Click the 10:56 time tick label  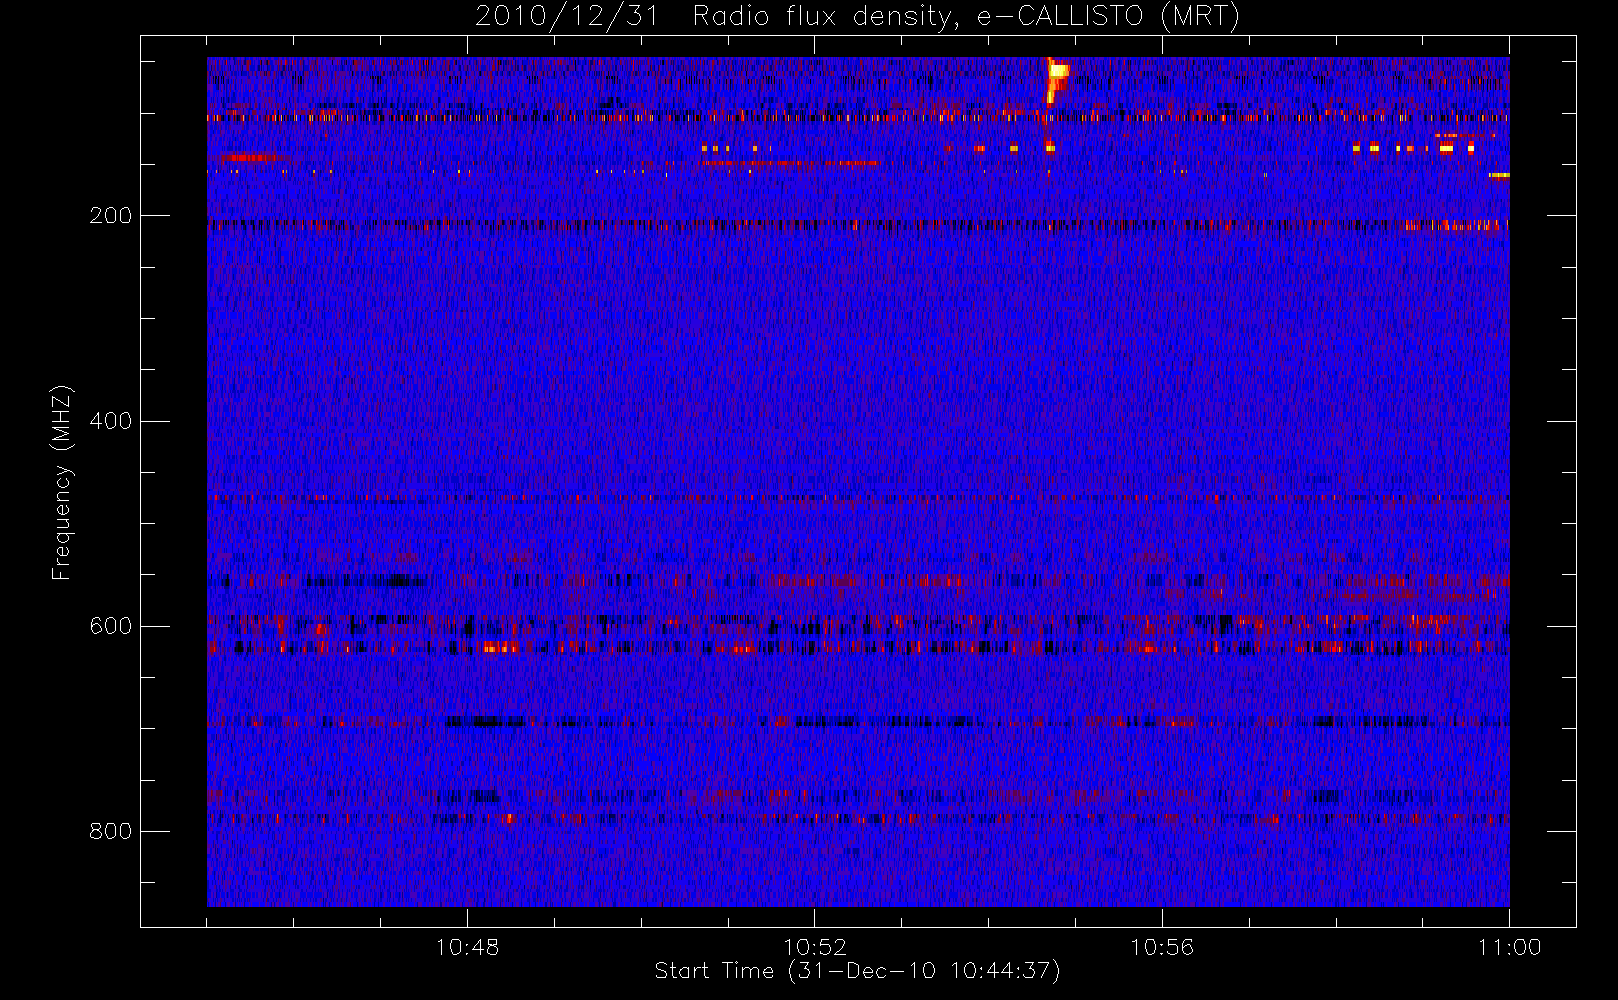point(1162,947)
